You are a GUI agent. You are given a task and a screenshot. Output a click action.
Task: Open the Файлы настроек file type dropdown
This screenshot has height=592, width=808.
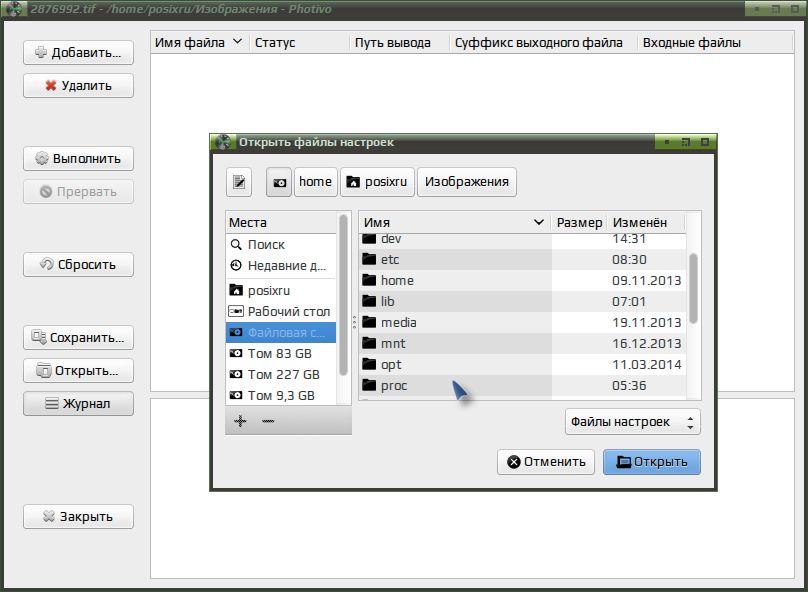633,422
